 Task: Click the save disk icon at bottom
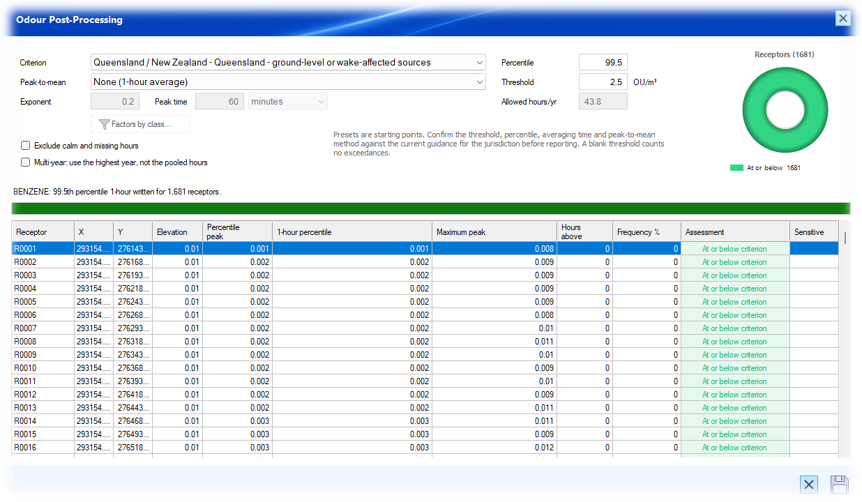click(x=839, y=484)
